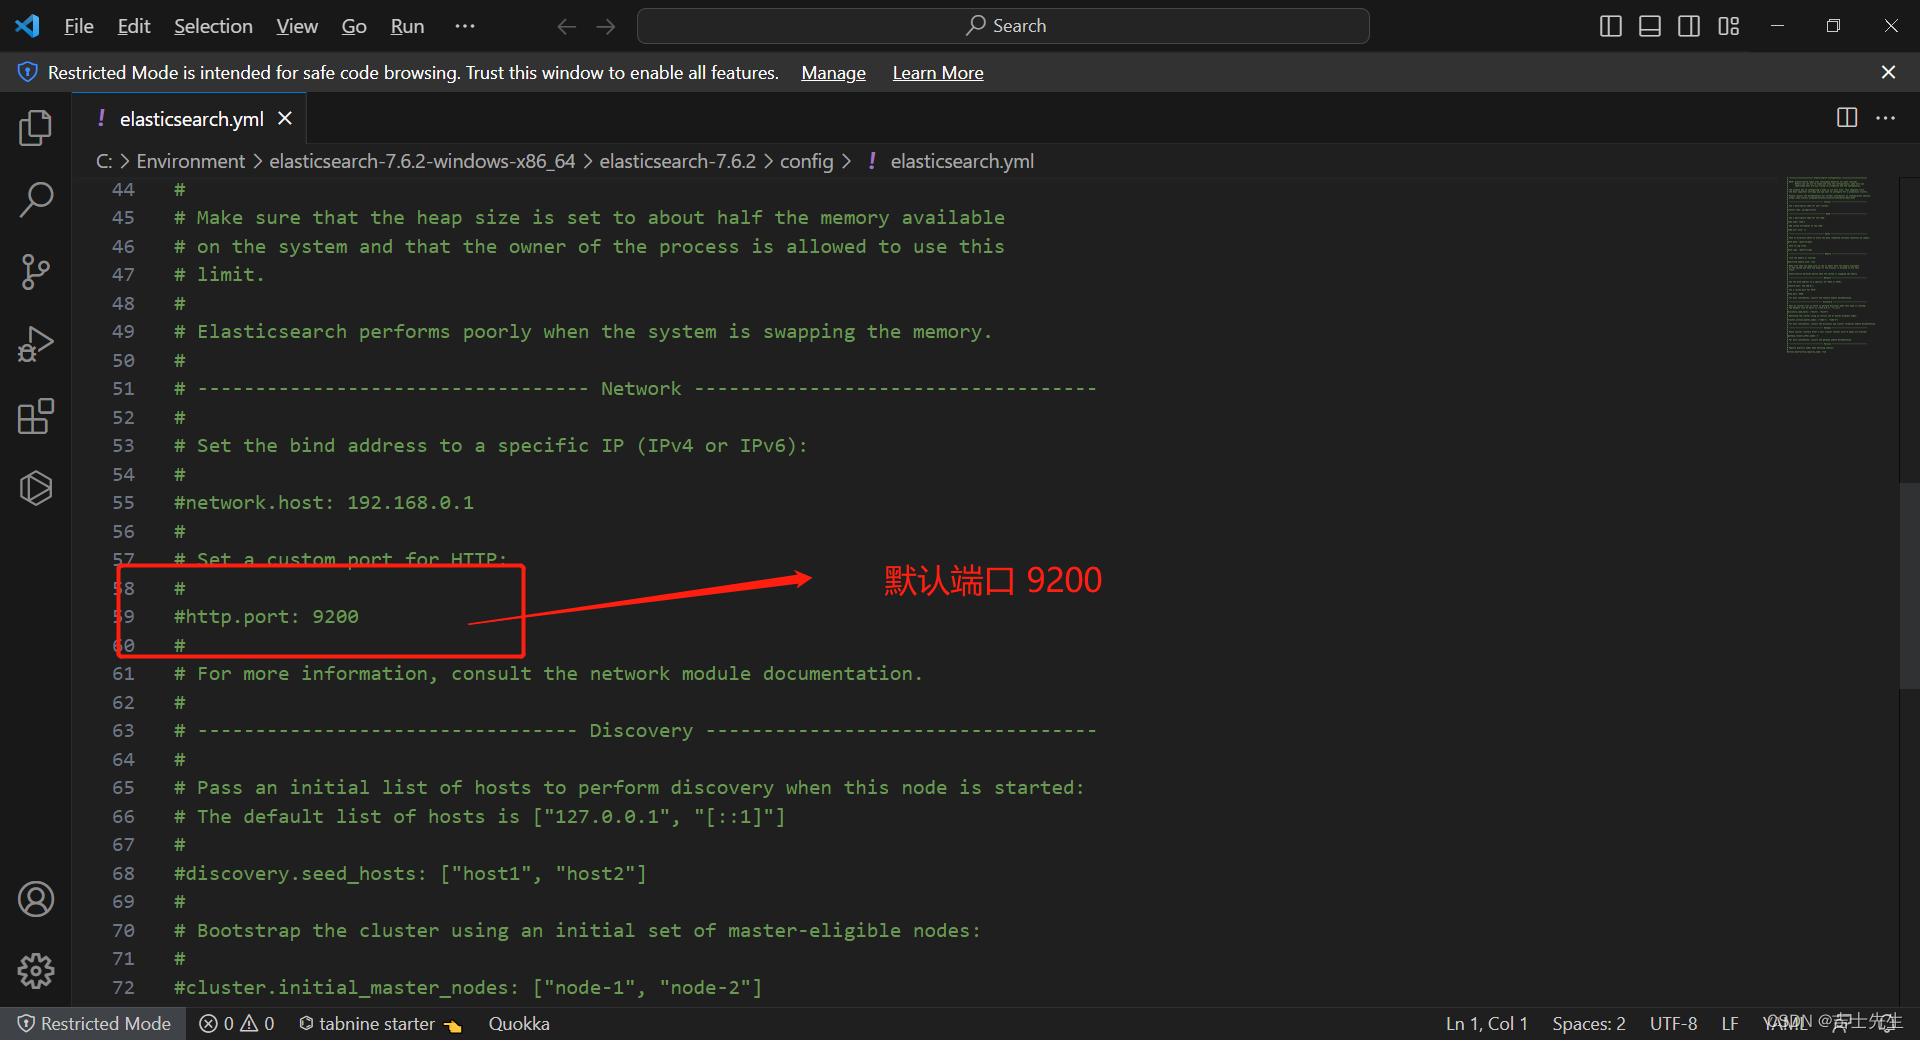Expand the C: breadcrumb segment
This screenshot has height=1040, width=1920.
tap(104, 161)
